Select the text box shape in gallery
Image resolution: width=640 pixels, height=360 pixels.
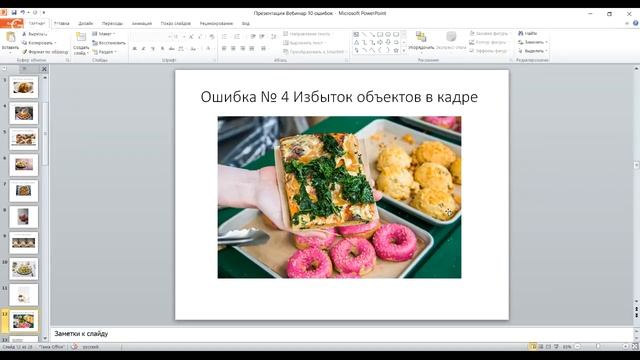(x=356, y=34)
